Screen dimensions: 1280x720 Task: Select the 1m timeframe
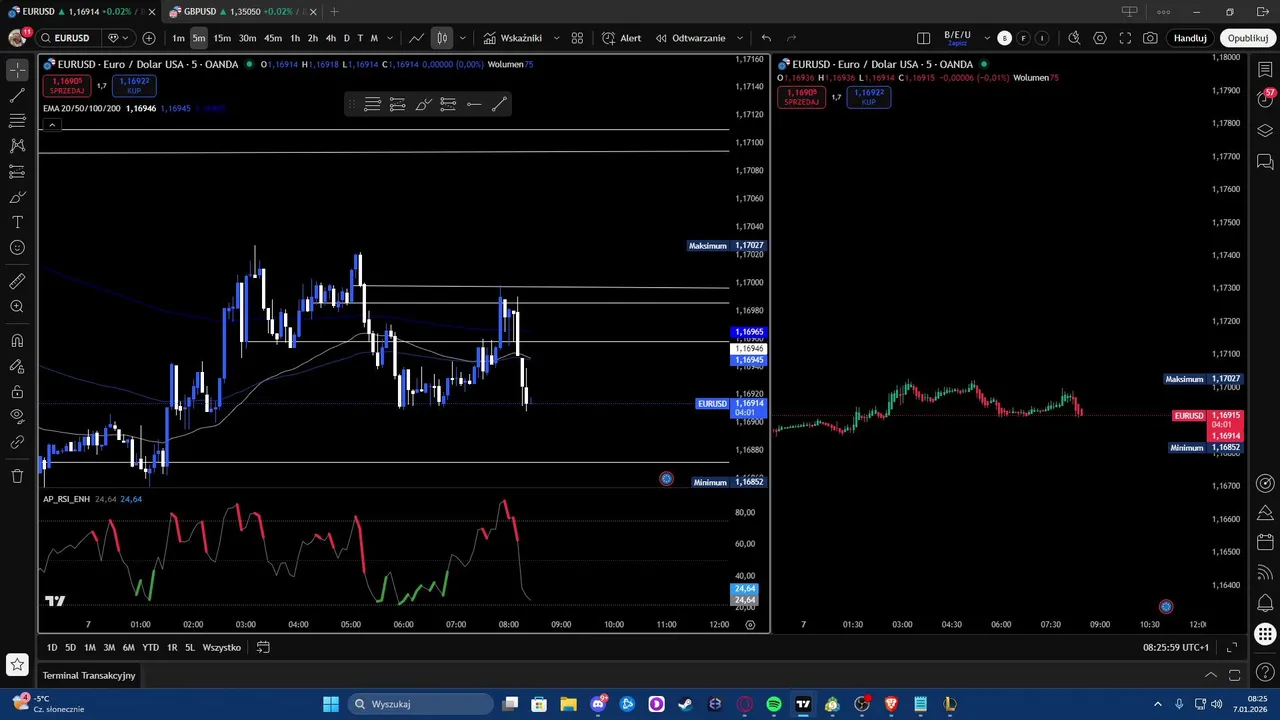[178, 38]
